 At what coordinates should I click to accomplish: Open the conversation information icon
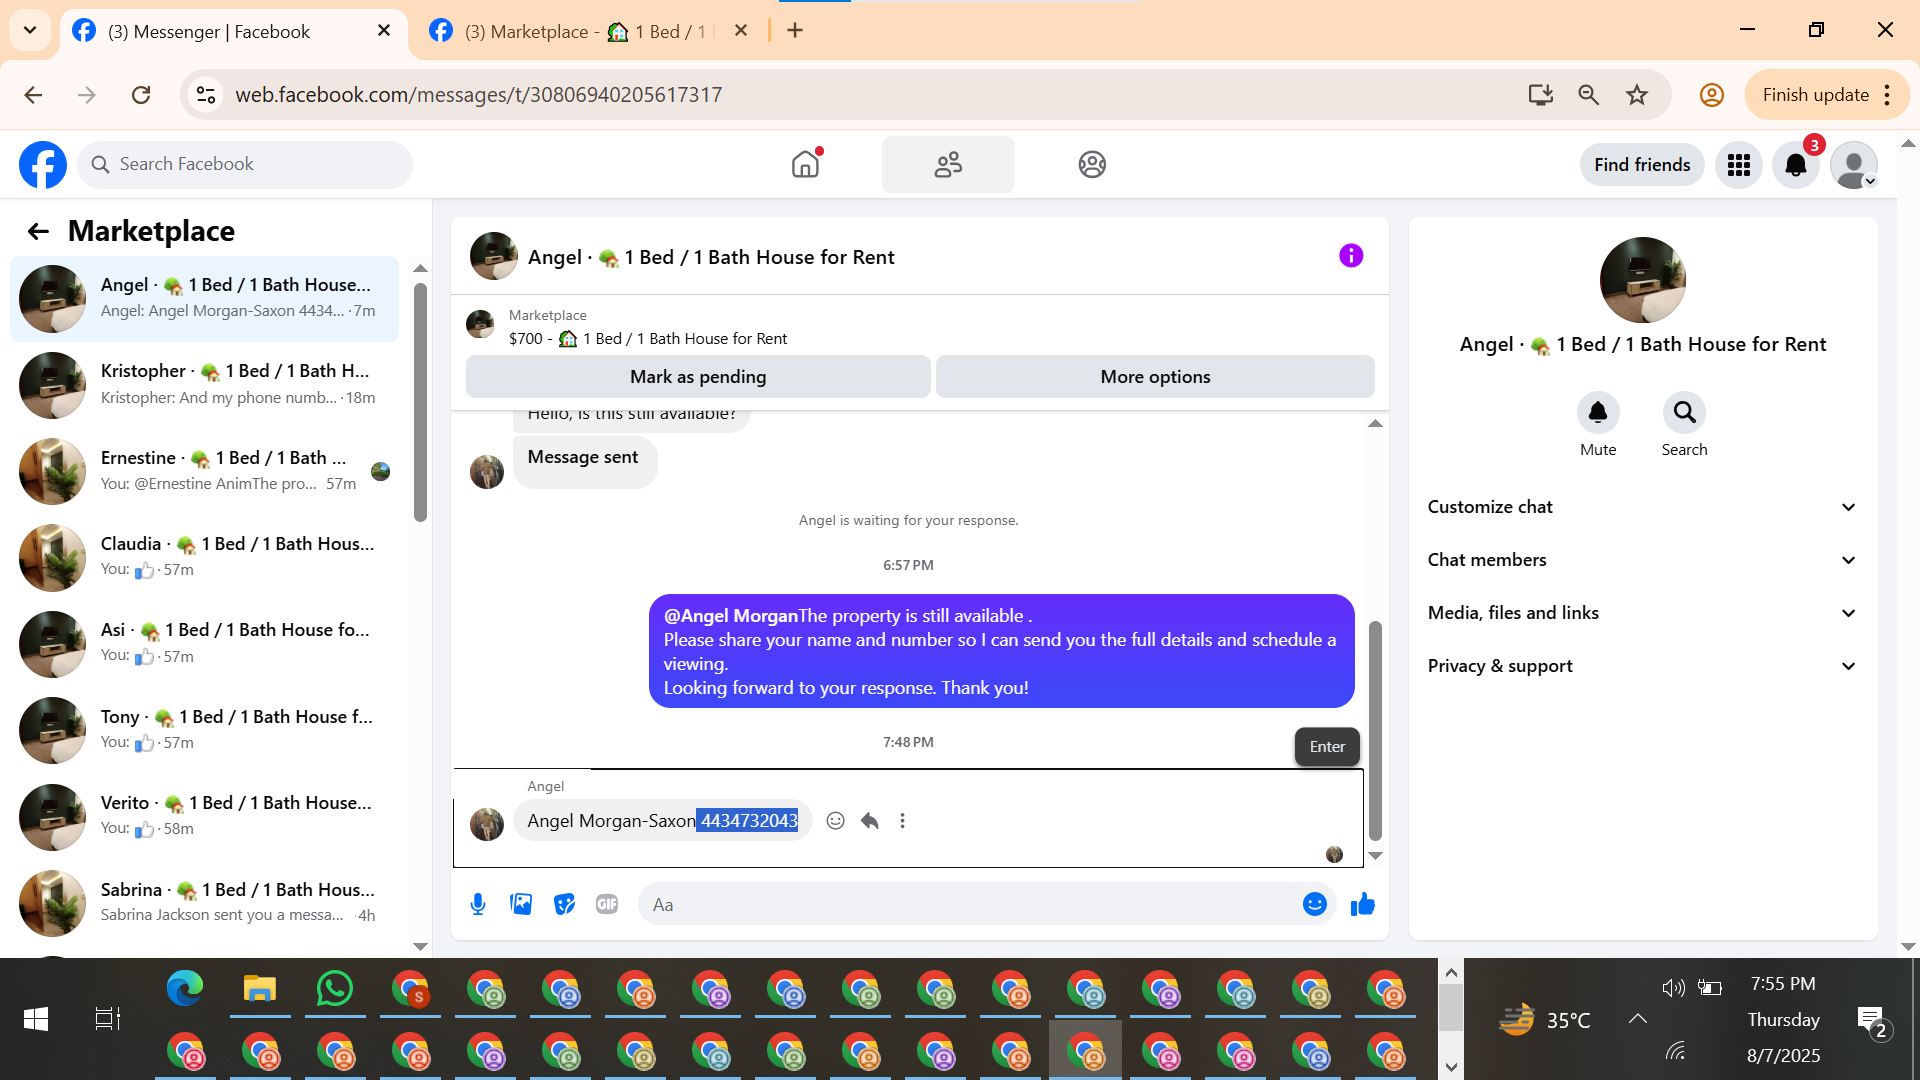(x=1351, y=256)
